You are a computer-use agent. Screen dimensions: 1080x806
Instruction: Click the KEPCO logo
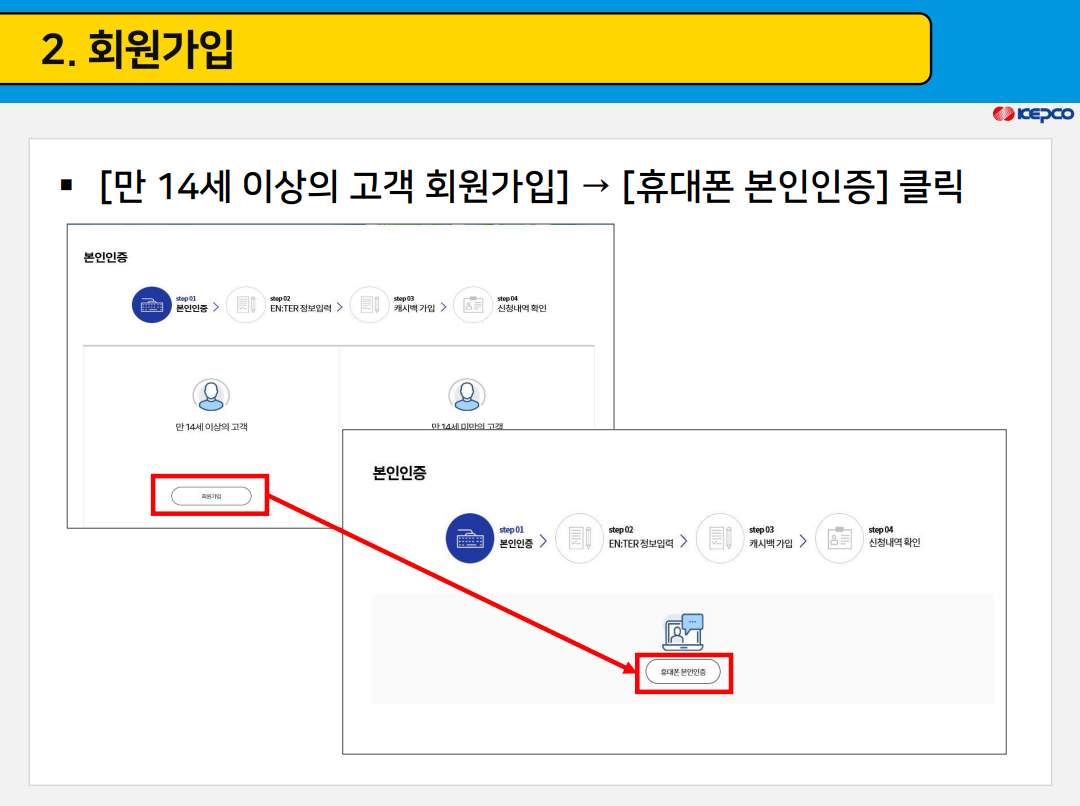pyautogui.click(x=1033, y=114)
